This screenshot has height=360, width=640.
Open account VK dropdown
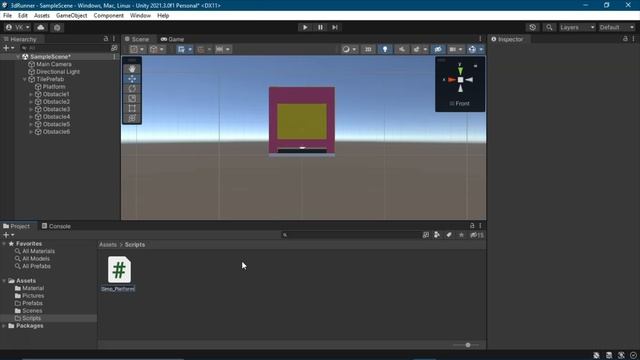17,27
